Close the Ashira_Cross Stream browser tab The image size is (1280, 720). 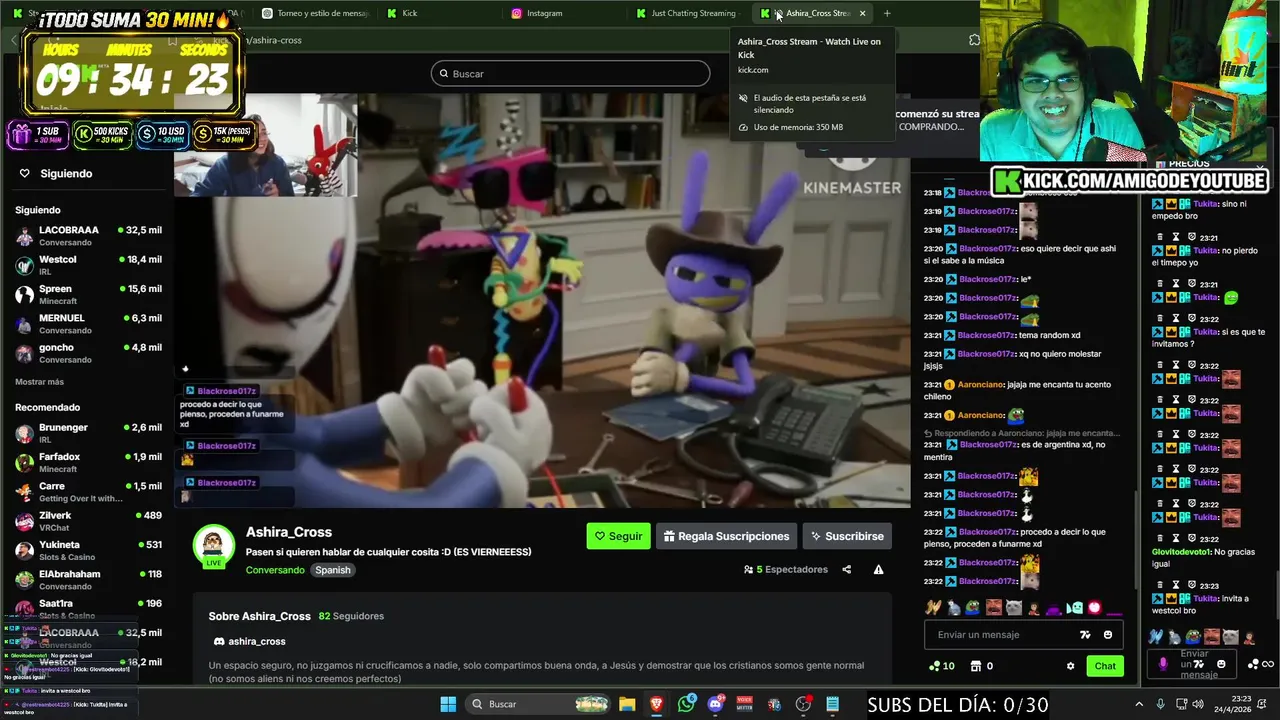point(862,13)
